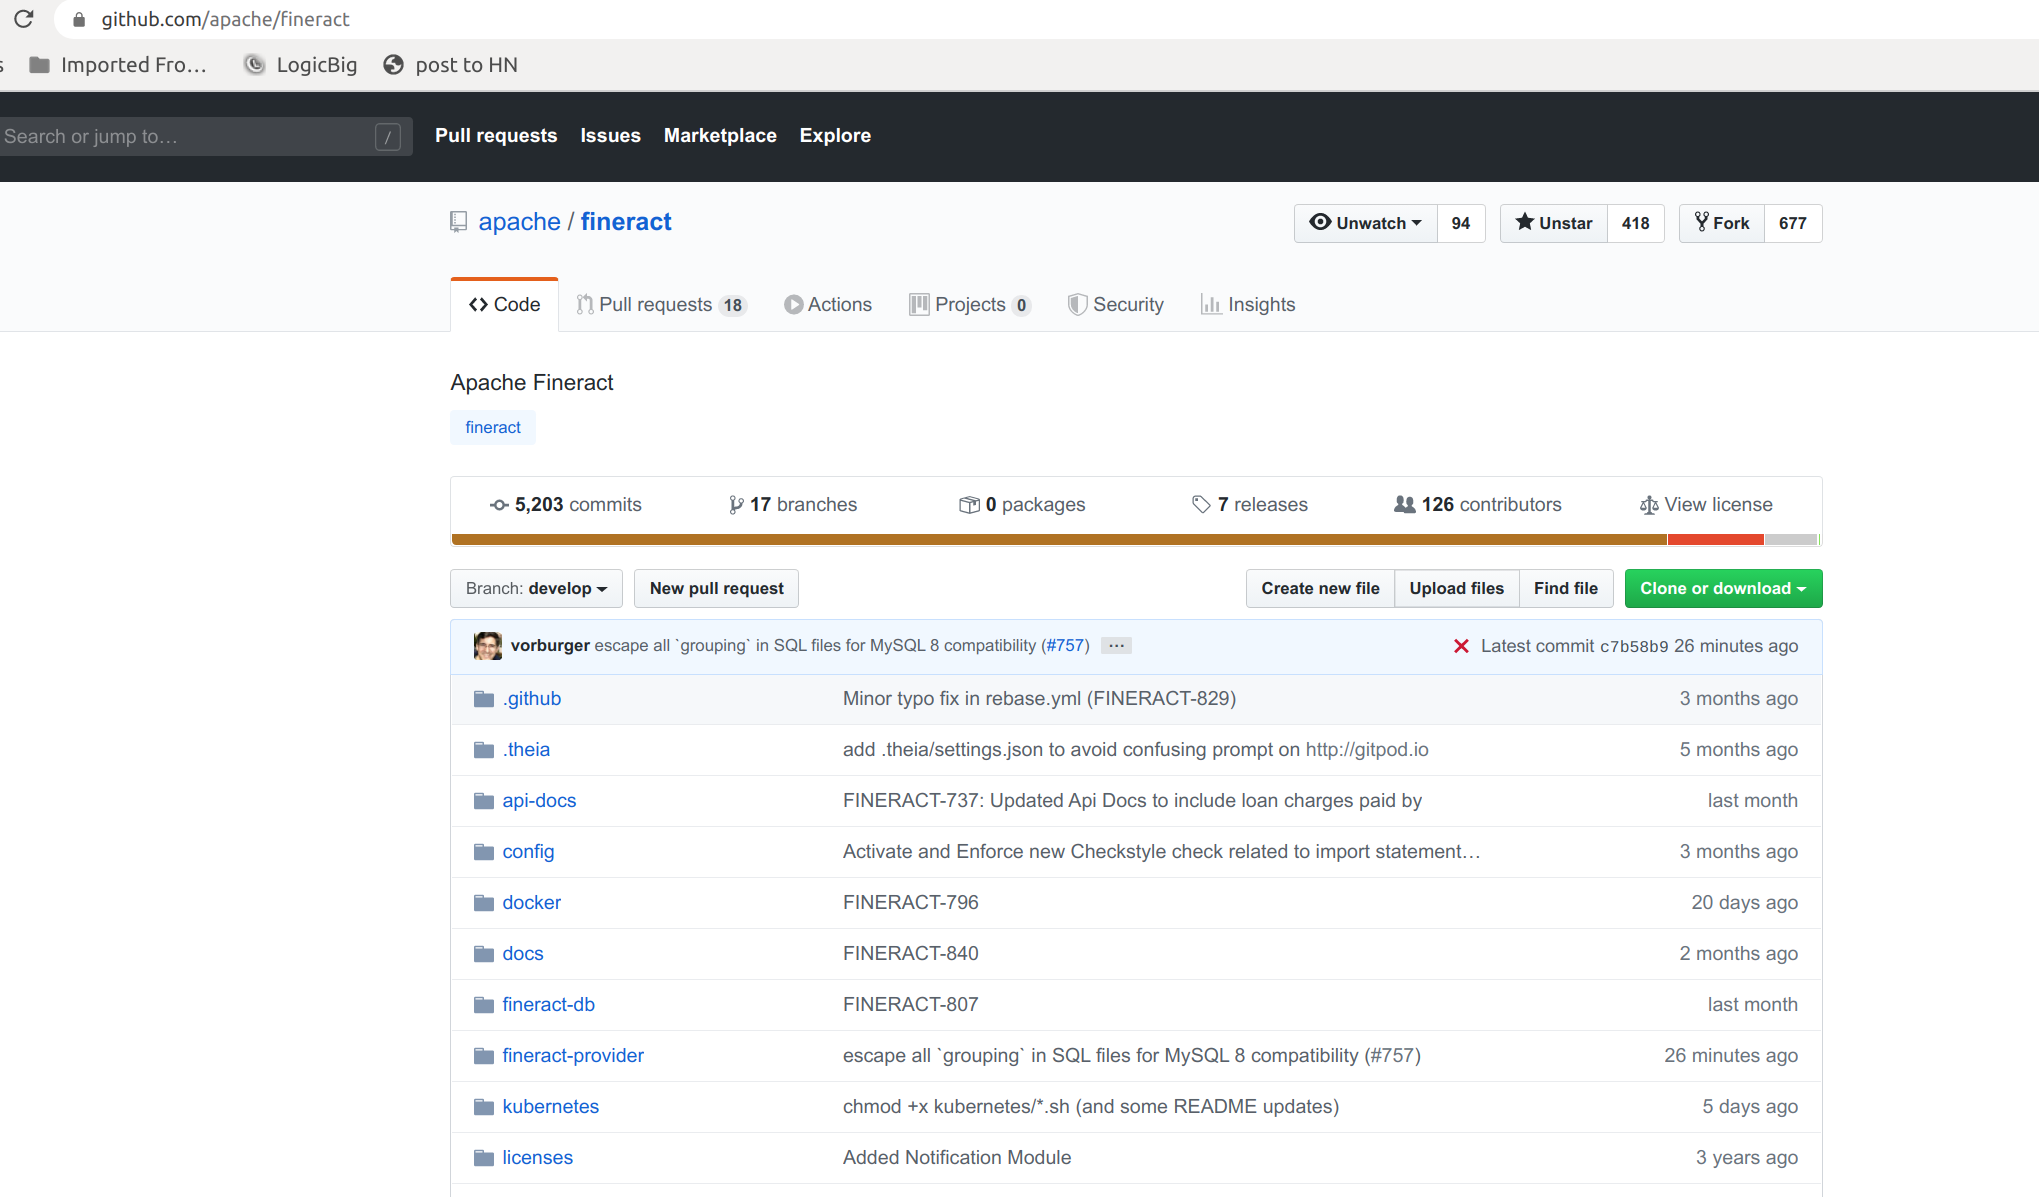This screenshot has width=2039, height=1197.
Task: Unstar the fineract repository
Action: (x=1554, y=223)
